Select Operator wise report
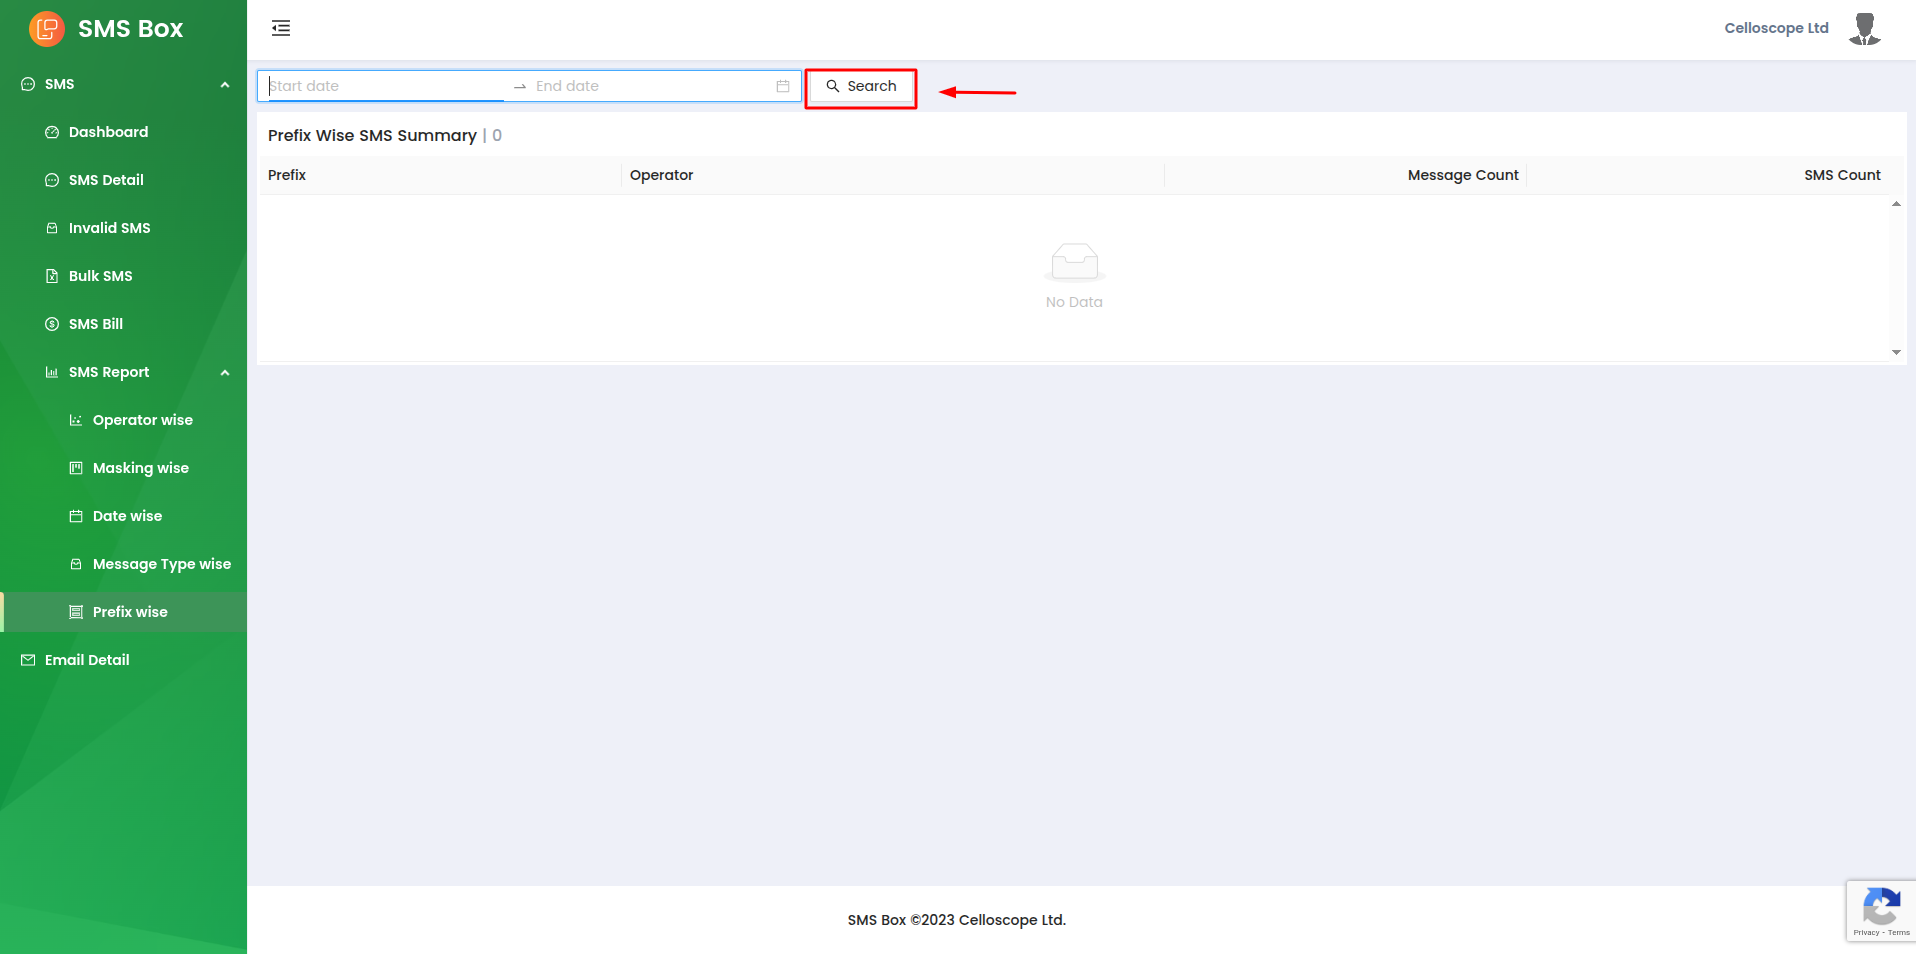Screen dimensions: 1916x954 coord(142,420)
